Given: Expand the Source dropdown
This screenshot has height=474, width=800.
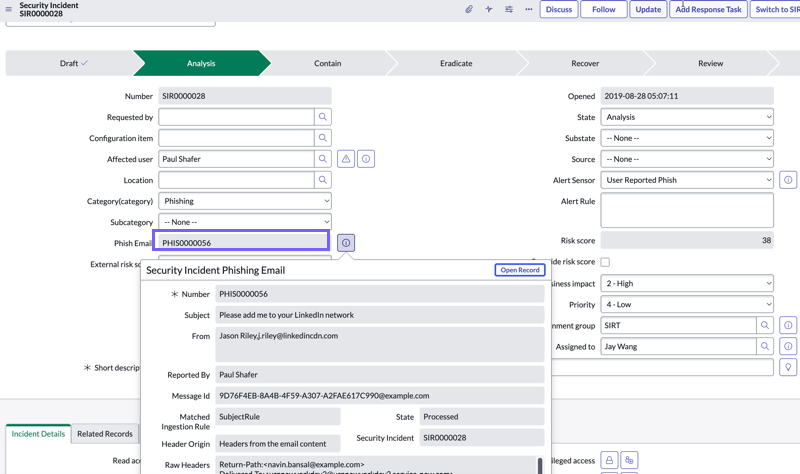Looking at the screenshot, I should (687, 159).
